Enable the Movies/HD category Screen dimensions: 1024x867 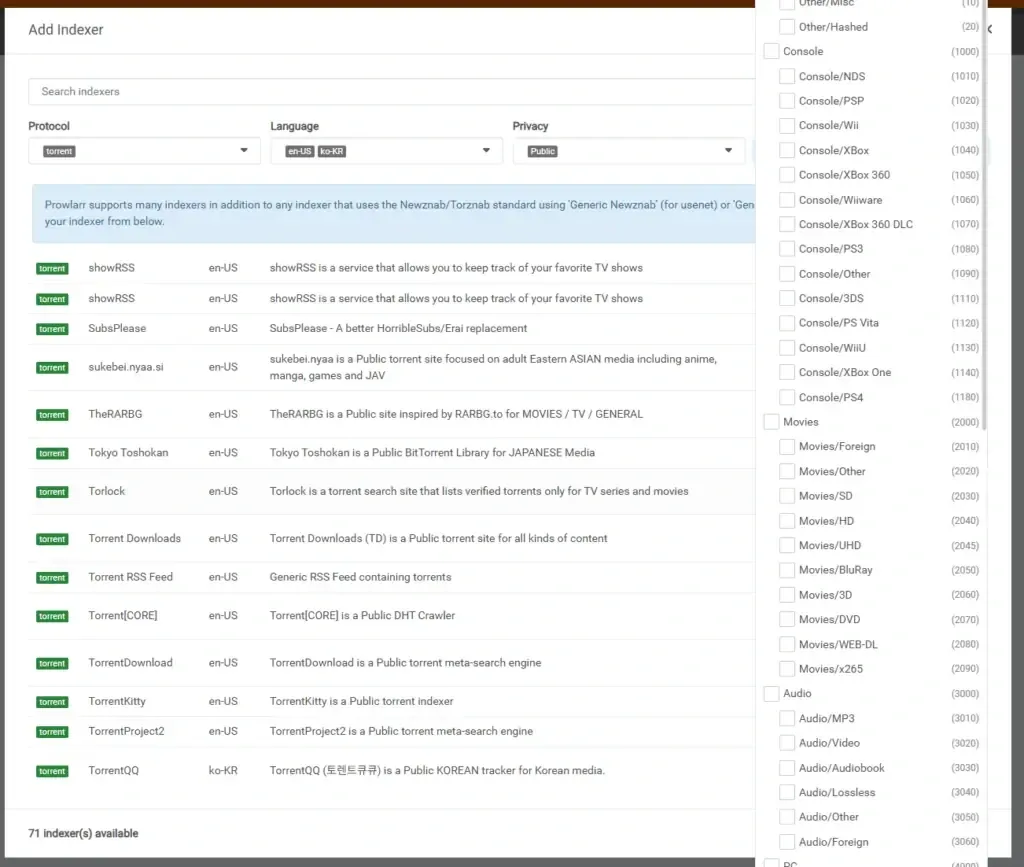pos(786,520)
